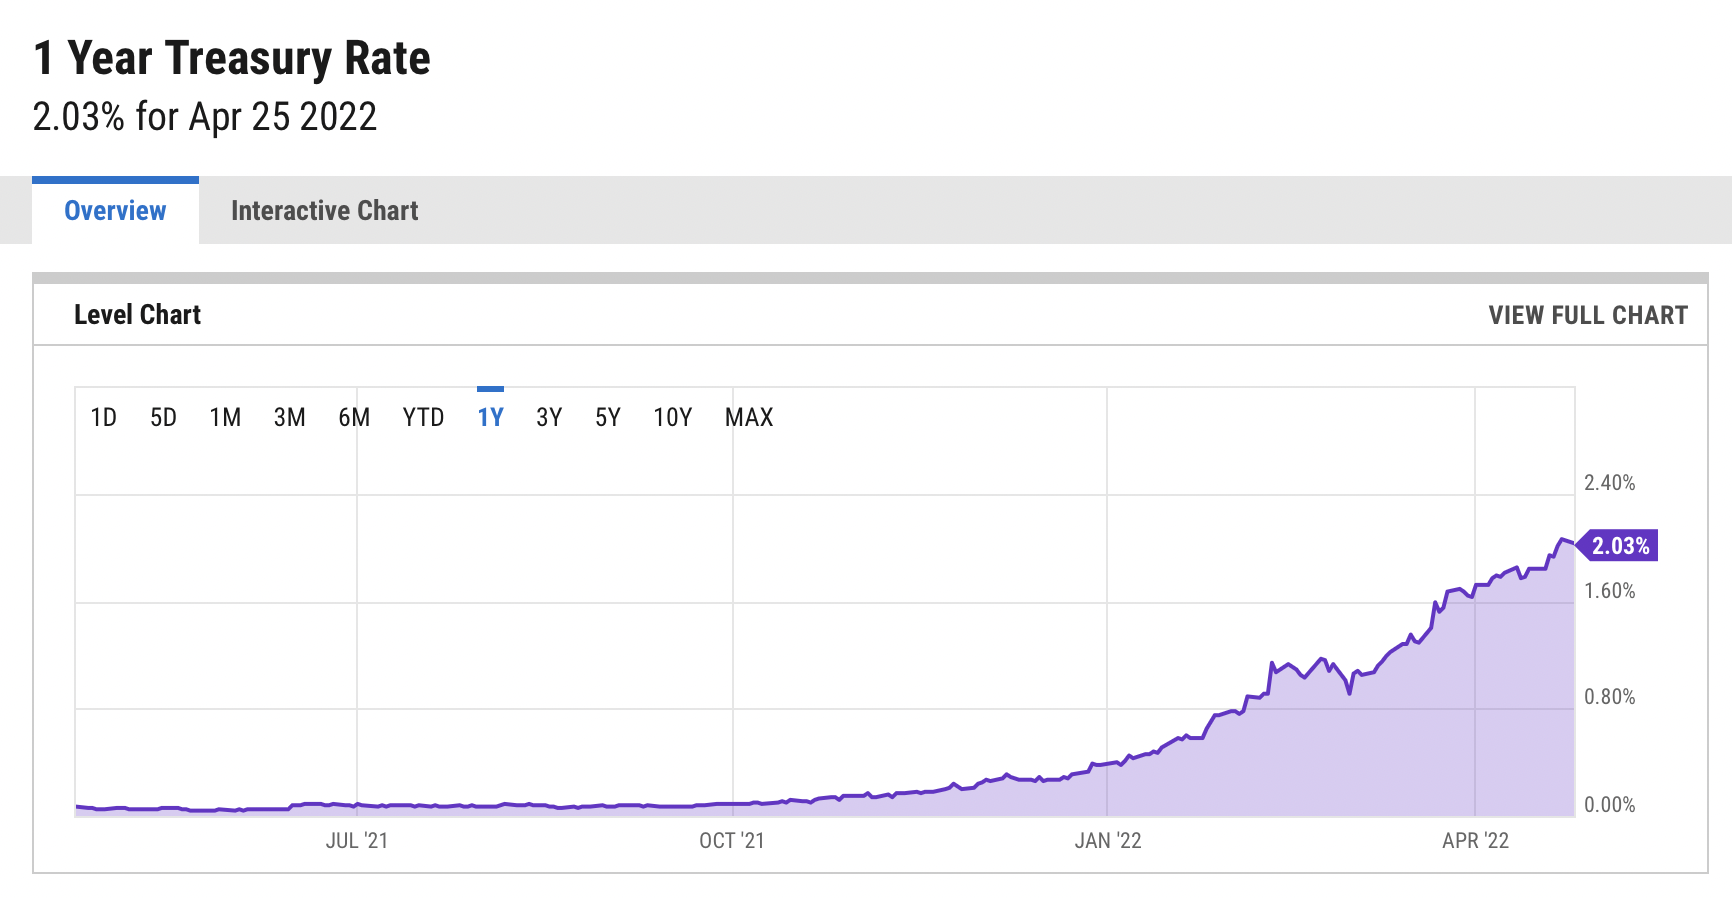Choose the 1M chart range
Image resolution: width=1732 pixels, height=898 pixels.
pyautogui.click(x=225, y=417)
